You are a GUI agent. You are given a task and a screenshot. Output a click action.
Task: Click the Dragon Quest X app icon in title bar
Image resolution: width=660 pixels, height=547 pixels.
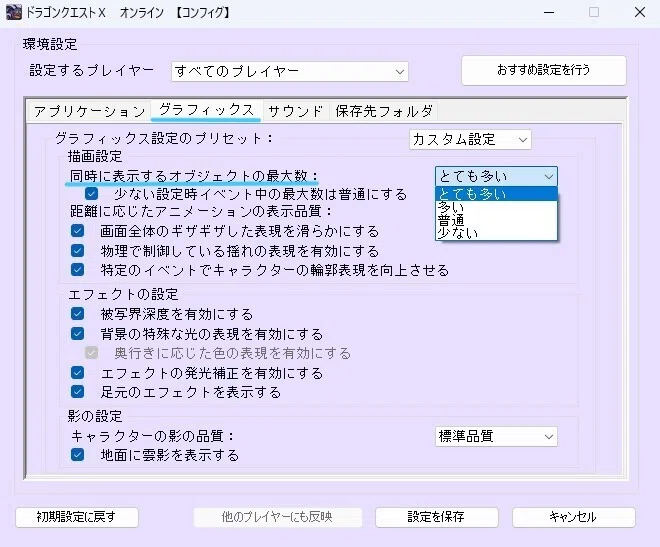13,12
